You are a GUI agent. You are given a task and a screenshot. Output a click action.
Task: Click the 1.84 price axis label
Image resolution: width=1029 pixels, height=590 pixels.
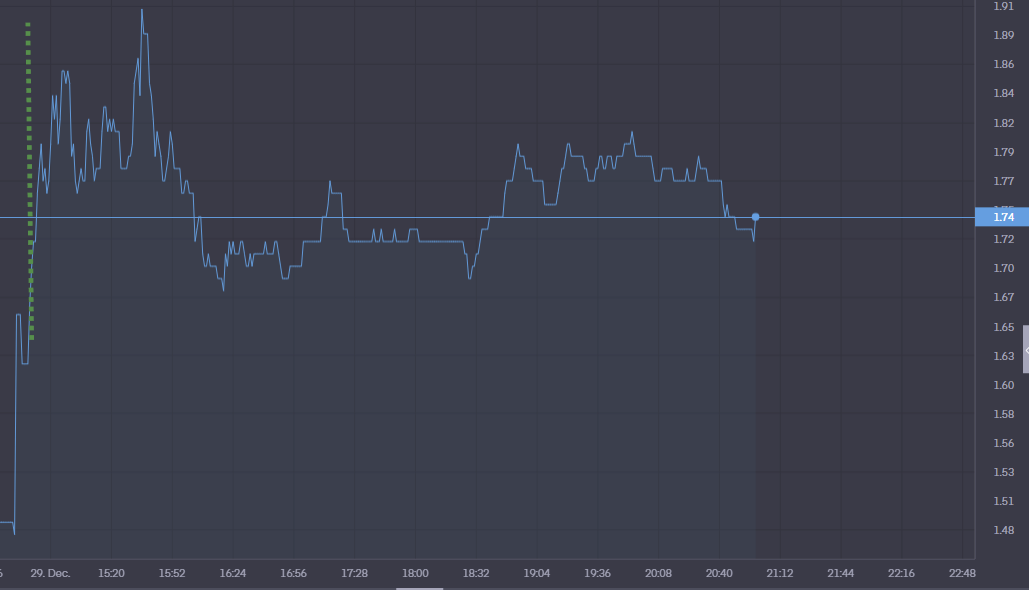click(1002, 93)
